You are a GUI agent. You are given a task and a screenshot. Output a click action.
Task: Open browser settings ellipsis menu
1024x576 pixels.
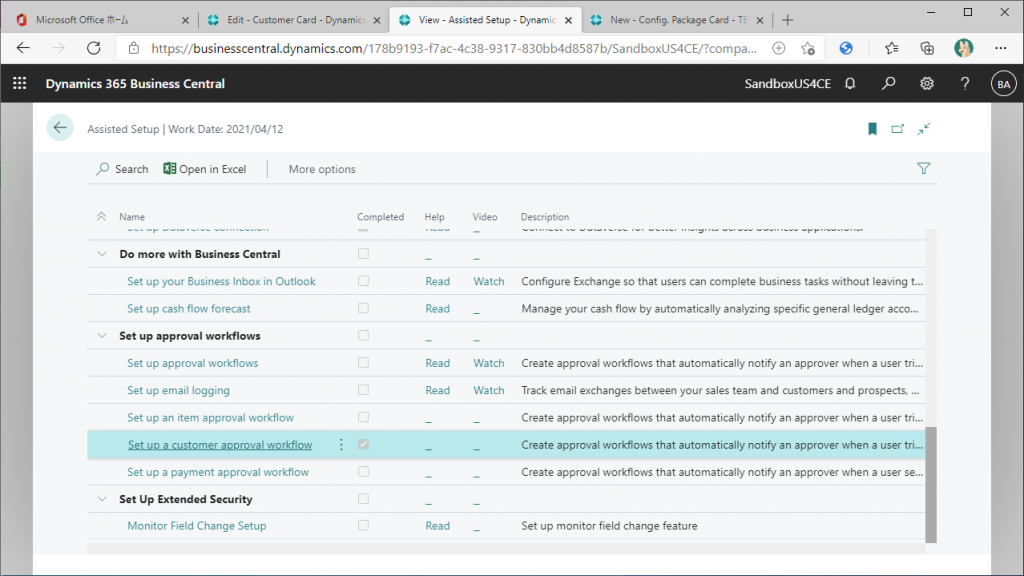pyautogui.click(x=1000, y=48)
